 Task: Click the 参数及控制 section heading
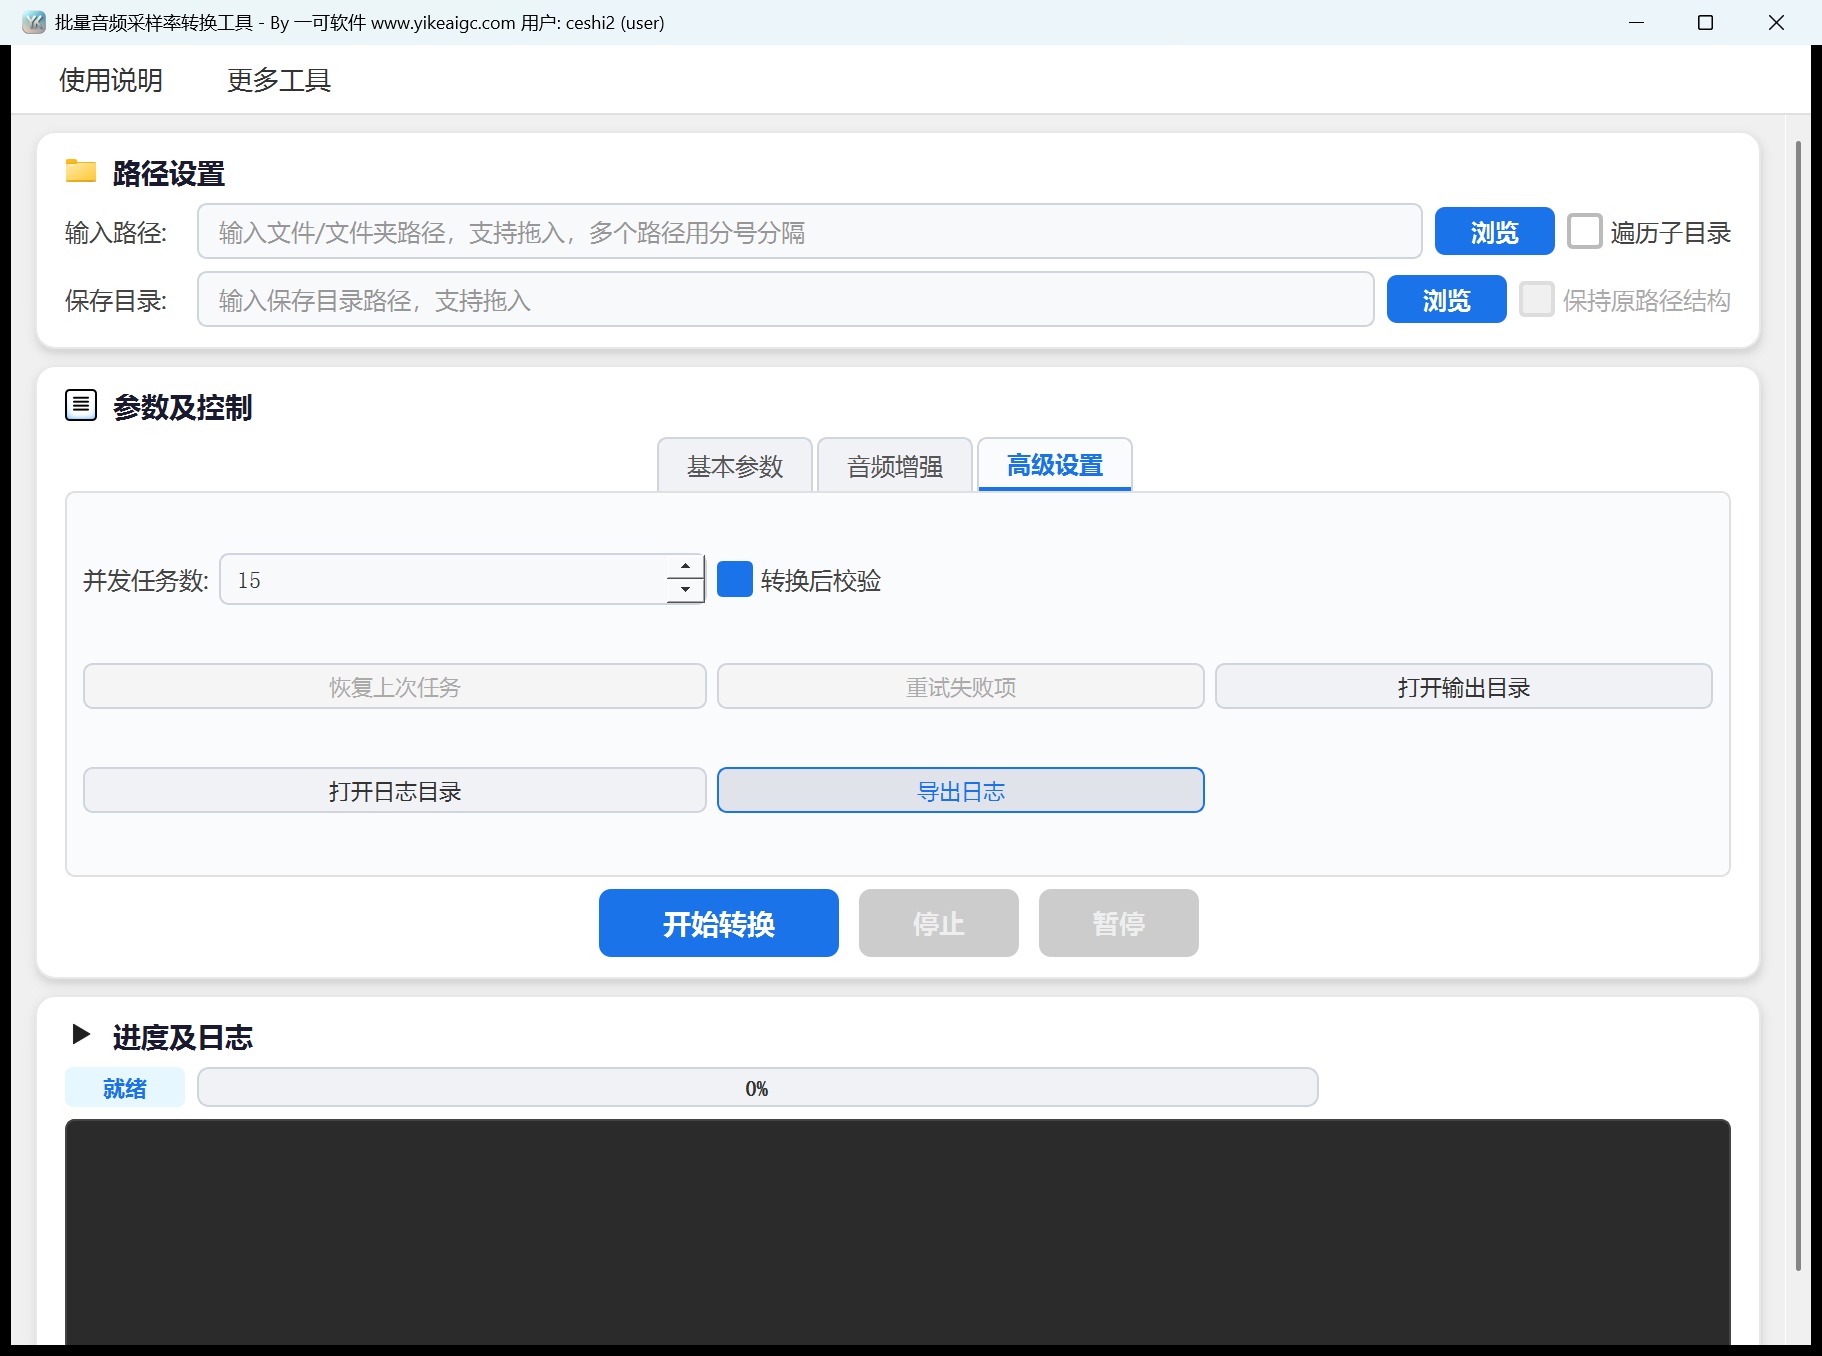183,407
